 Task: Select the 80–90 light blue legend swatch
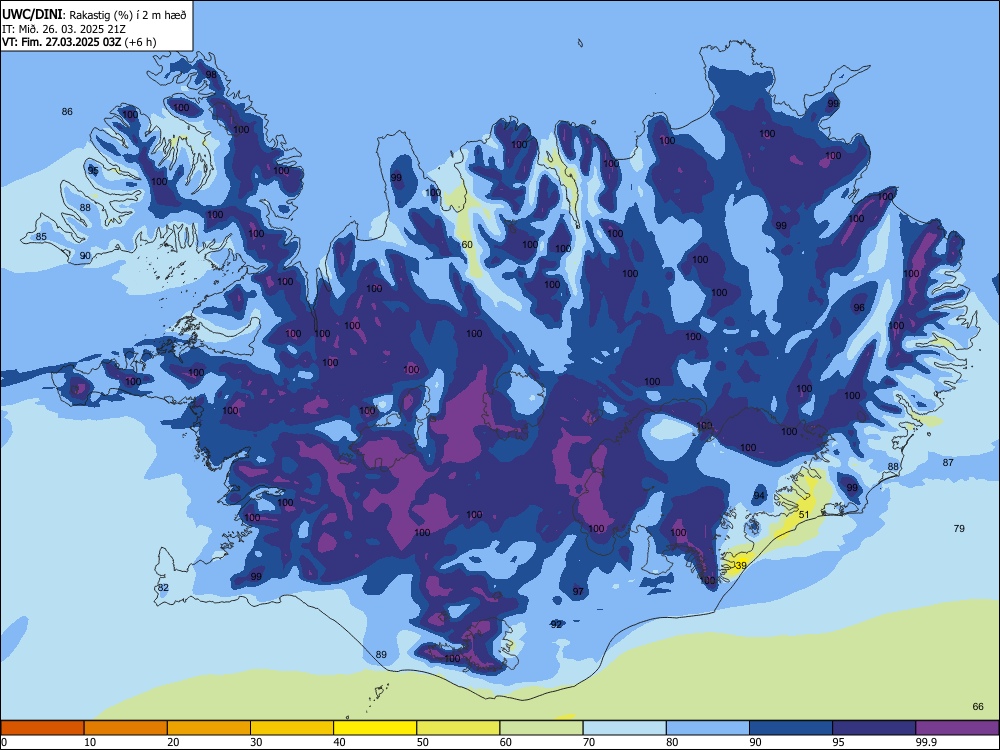point(708,728)
